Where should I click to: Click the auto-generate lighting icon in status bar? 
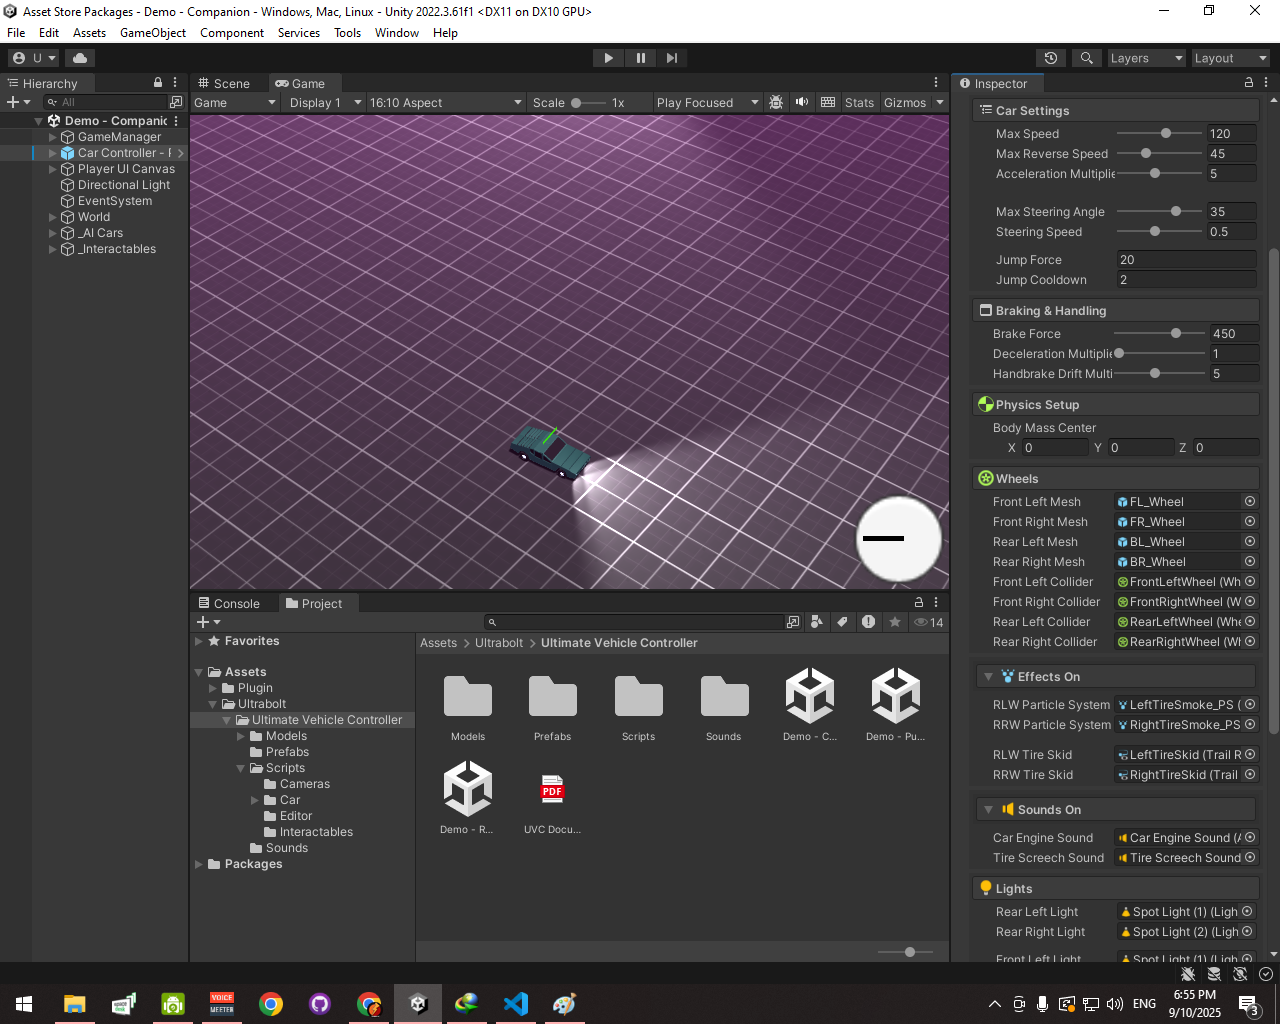tap(1240, 973)
